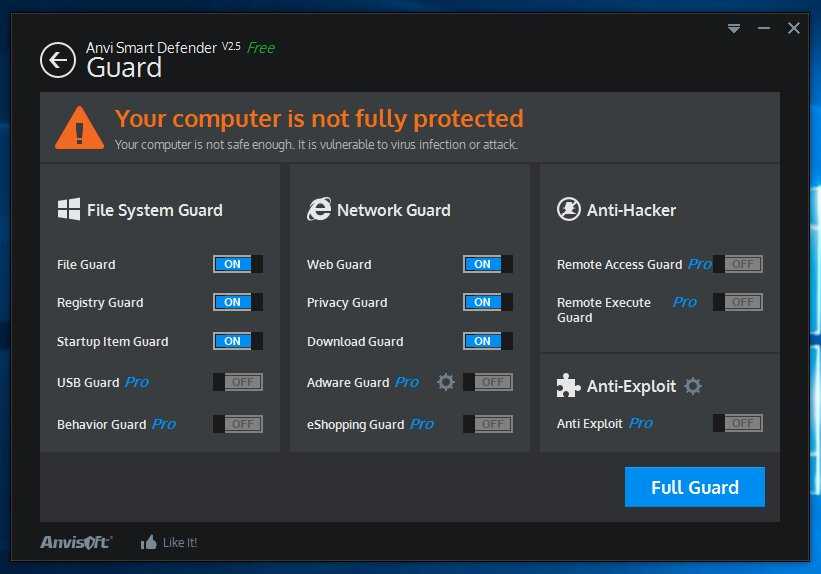821x574 pixels.
Task: Click the Free edition label
Action: [261, 47]
